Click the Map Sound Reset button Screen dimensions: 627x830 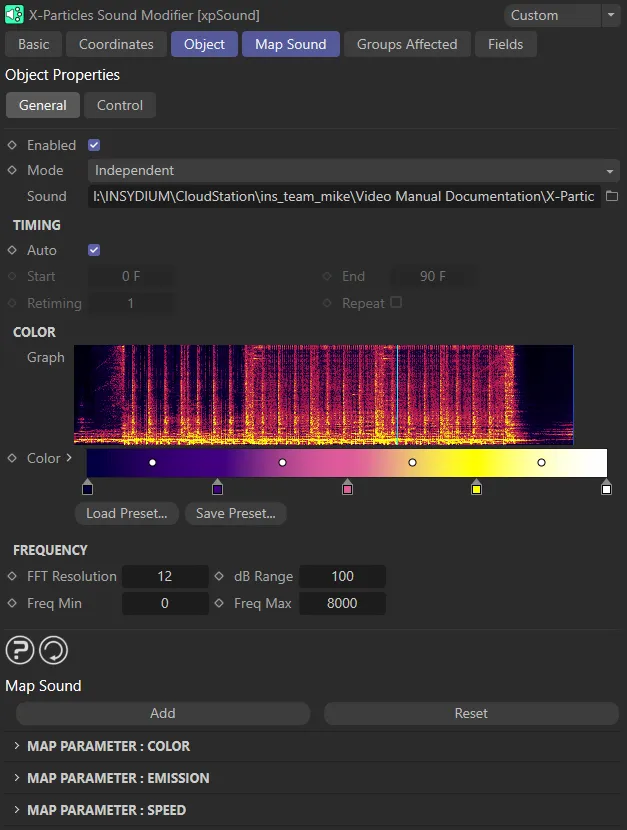click(471, 713)
